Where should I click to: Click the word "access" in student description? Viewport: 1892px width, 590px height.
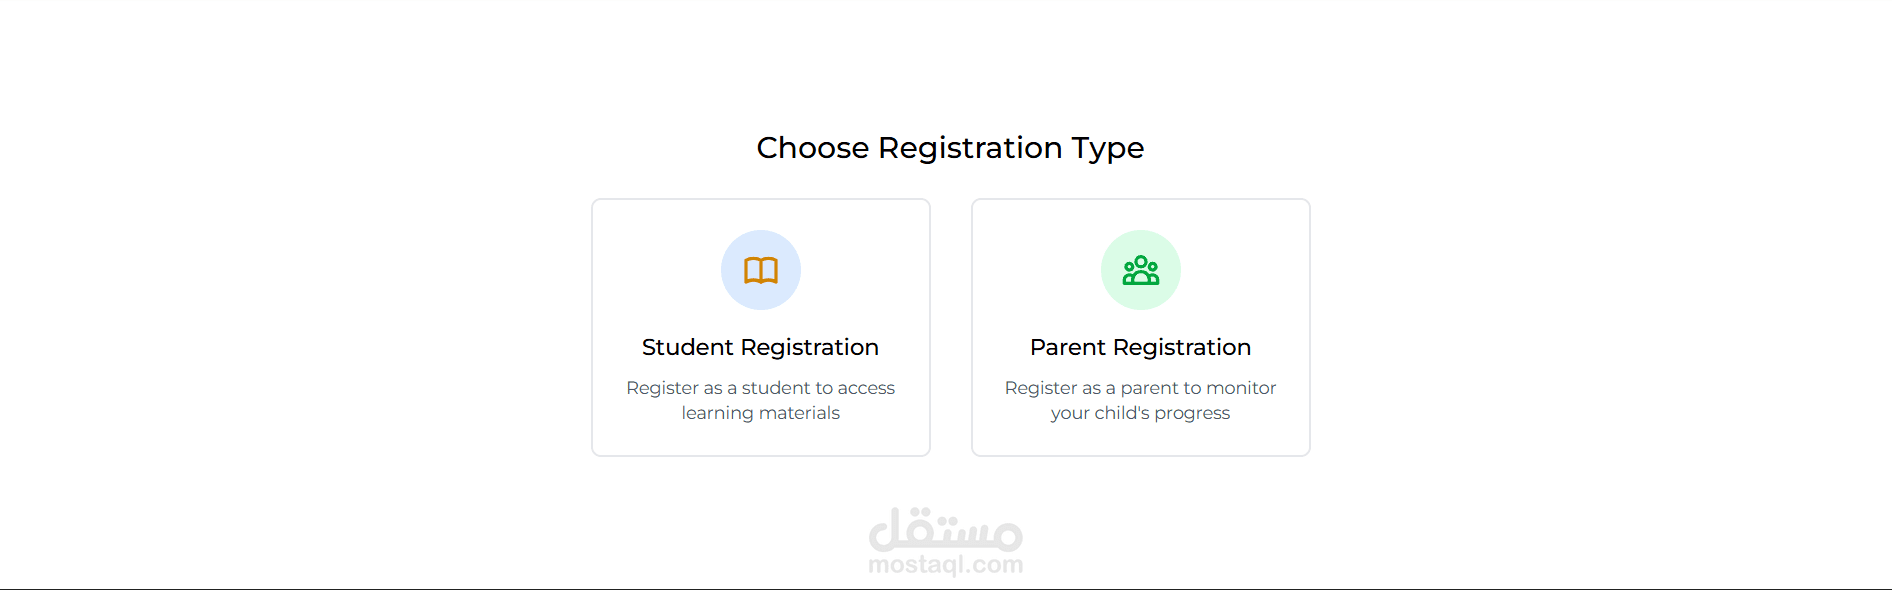[866, 388]
